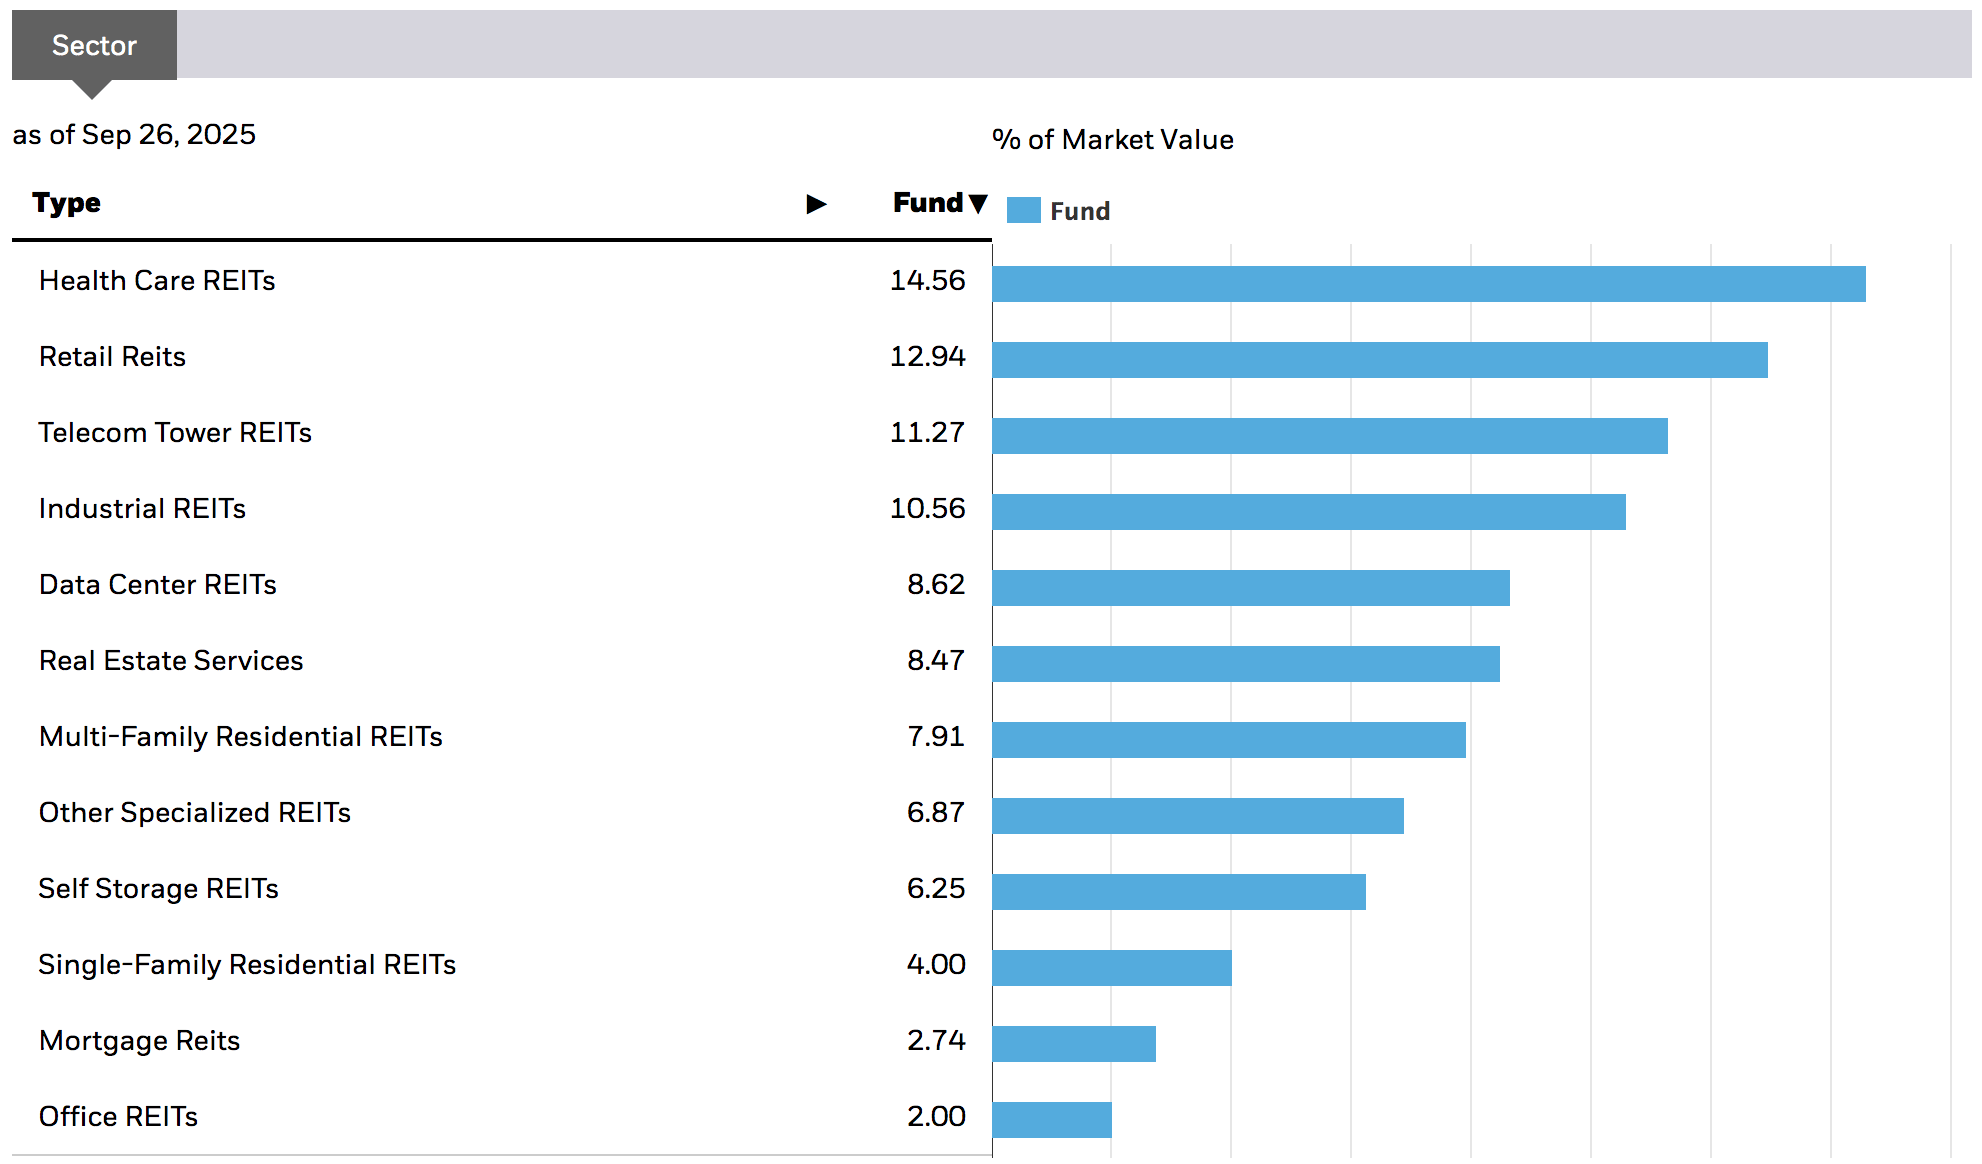Click the Self Storage REITs label

click(158, 889)
